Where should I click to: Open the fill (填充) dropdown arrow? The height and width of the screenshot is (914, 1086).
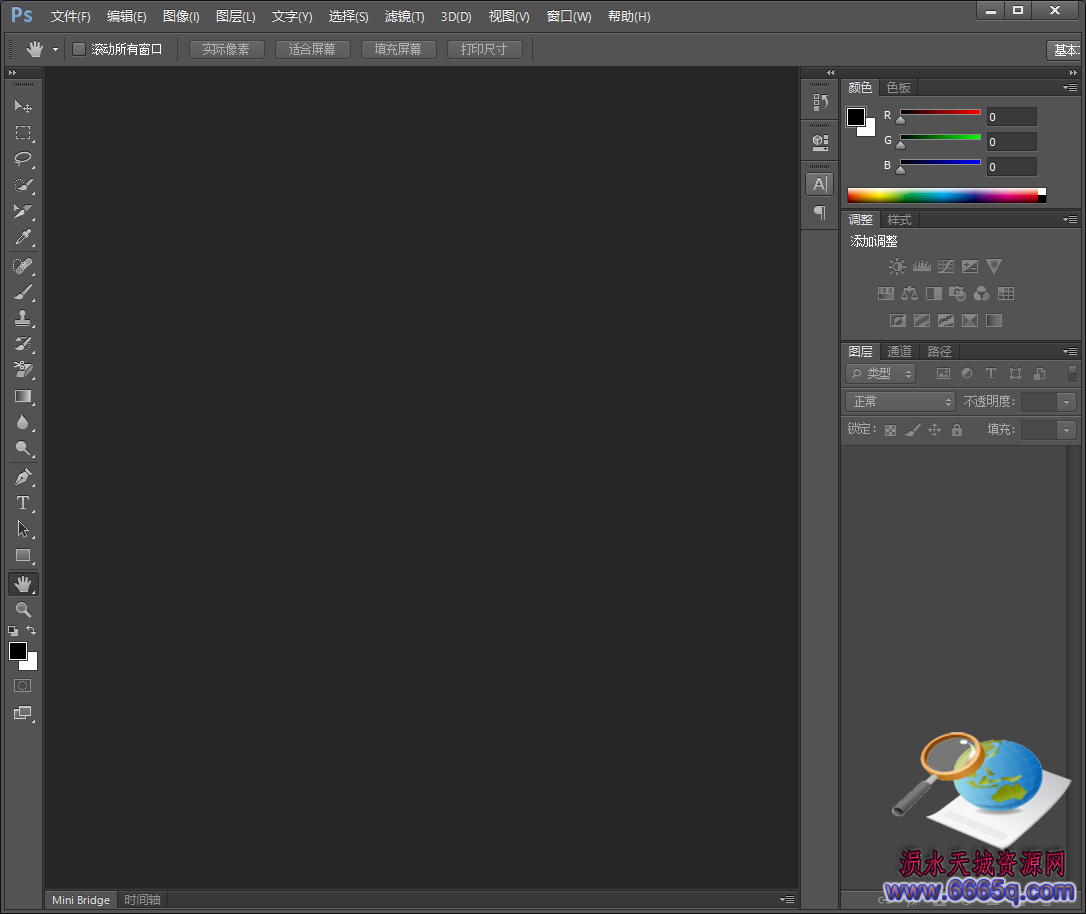click(x=1067, y=430)
